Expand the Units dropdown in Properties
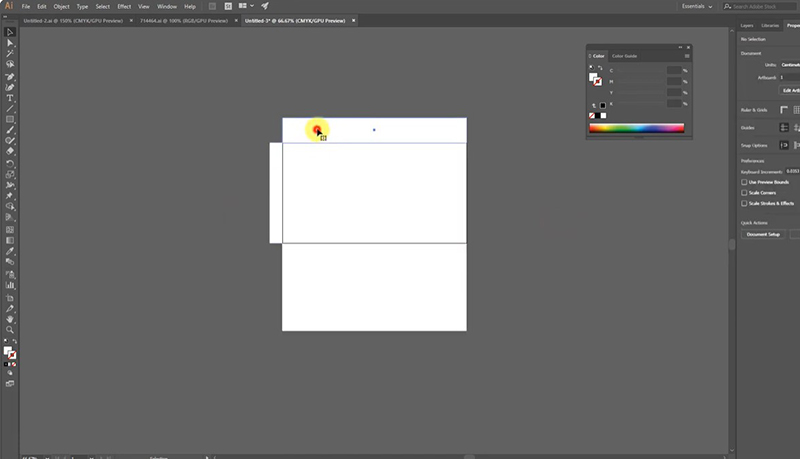The height and width of the screenshot is (459, 800). coord(790,65)
